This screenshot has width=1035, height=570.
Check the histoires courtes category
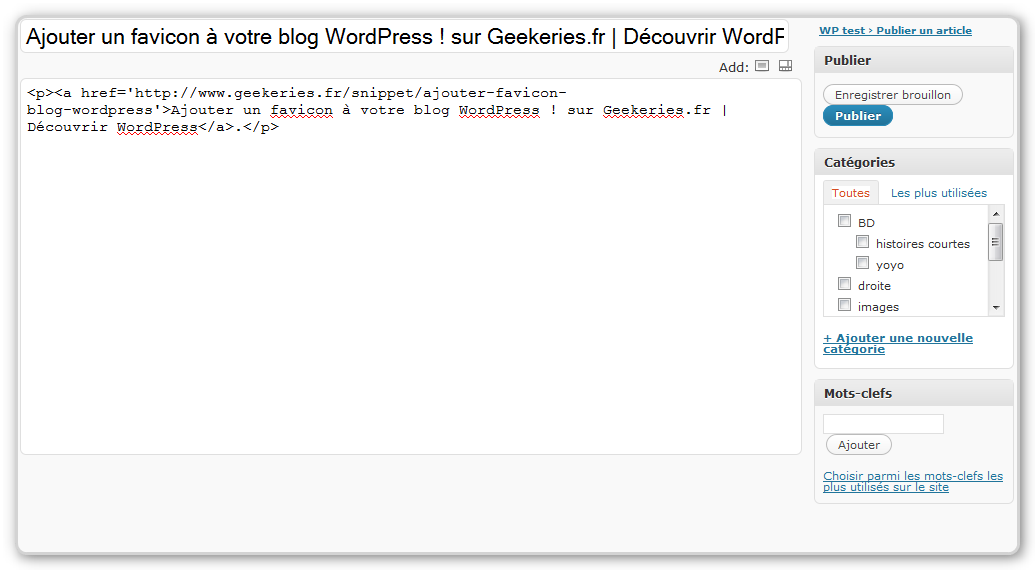coord(862,241)
